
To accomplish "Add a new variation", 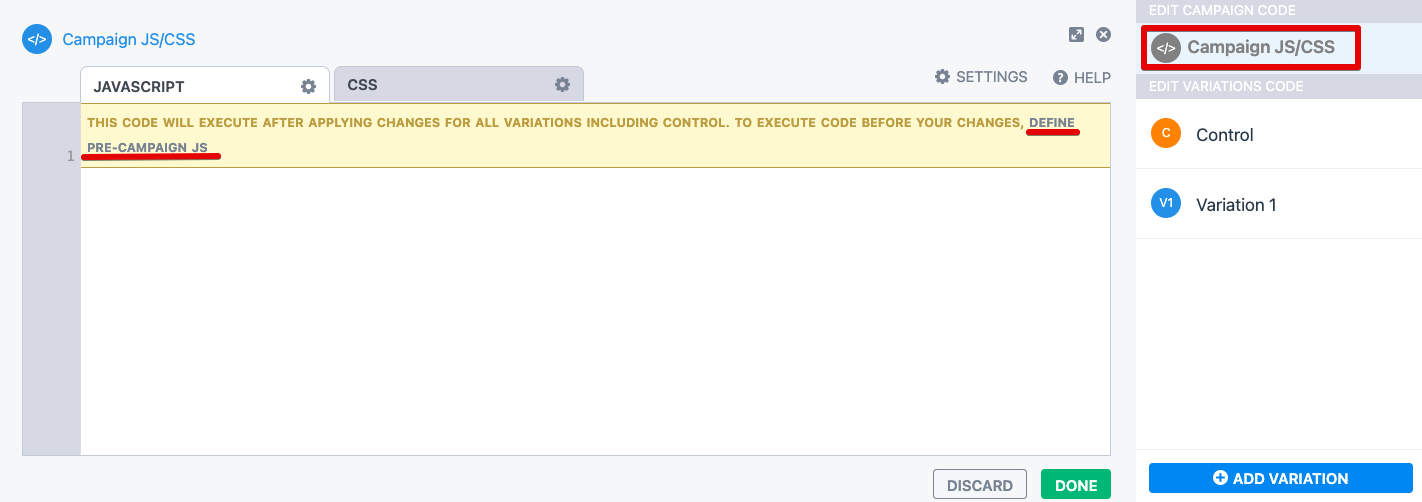I will [x=1280, y=478].
